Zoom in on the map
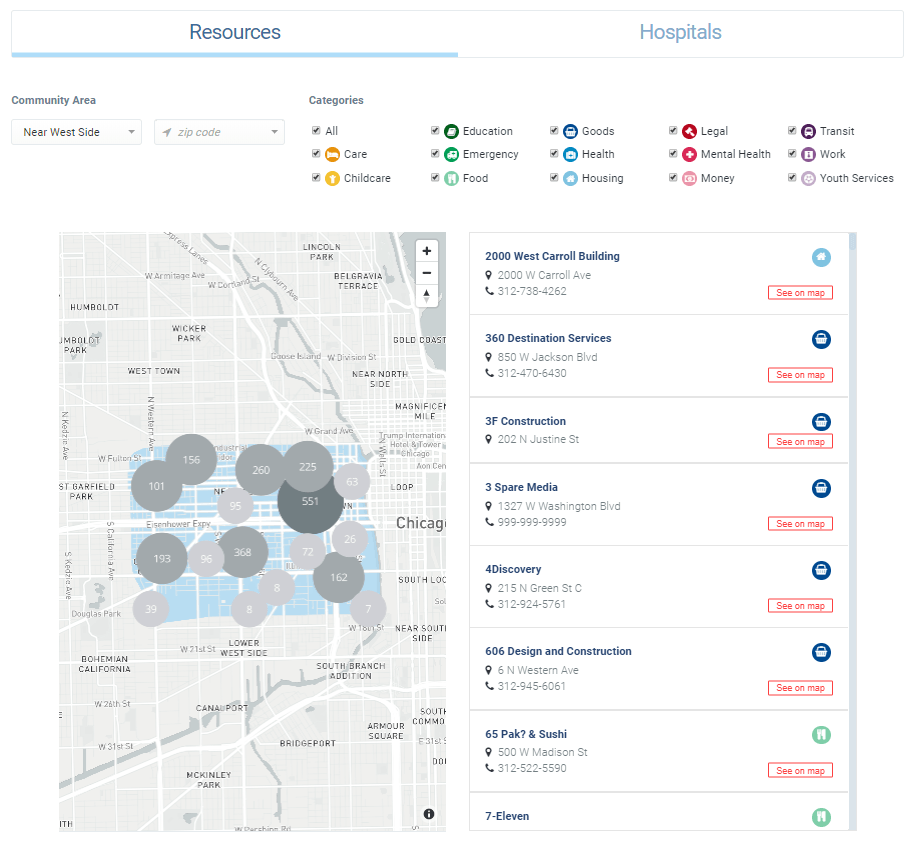The image size is (916, 844). tap(426, 251)
